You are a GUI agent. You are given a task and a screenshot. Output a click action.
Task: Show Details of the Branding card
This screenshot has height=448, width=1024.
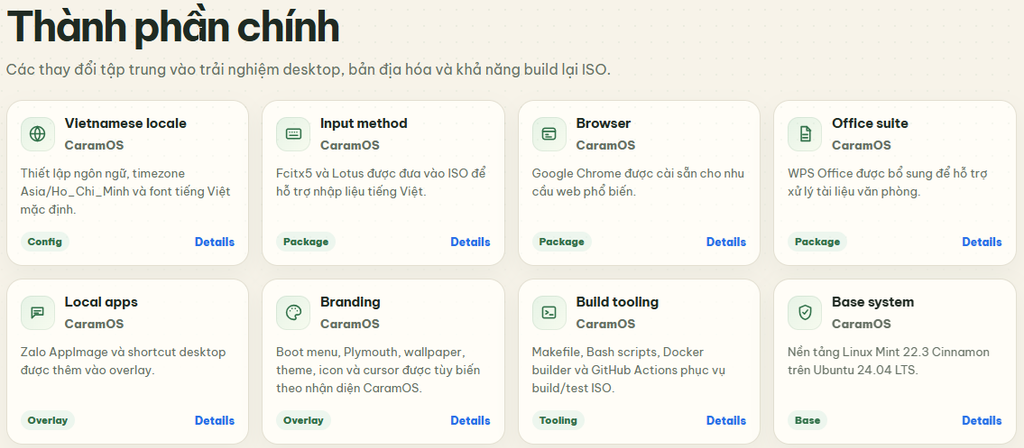pyautogui.click(x=470, y=421)
